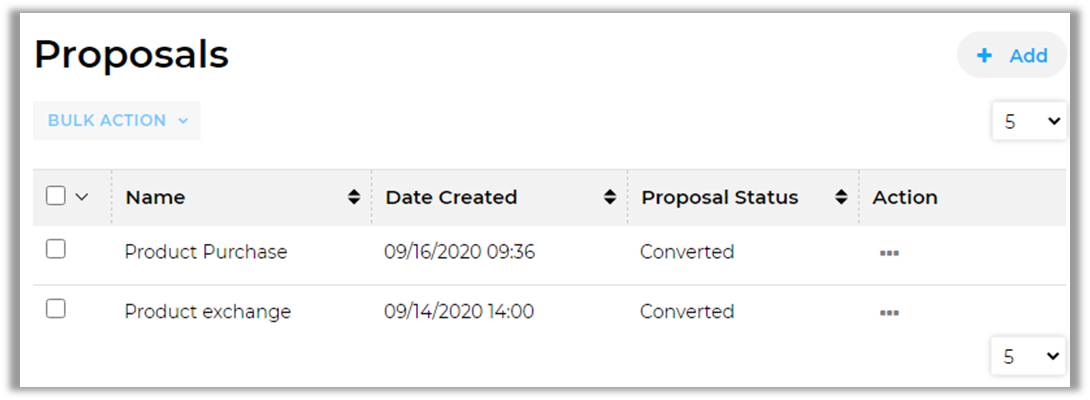Image resolution: width=1090 pixels, height=400 pixels.
Task: Sort proposals by Name column arrows
Action: click(353, 198)
